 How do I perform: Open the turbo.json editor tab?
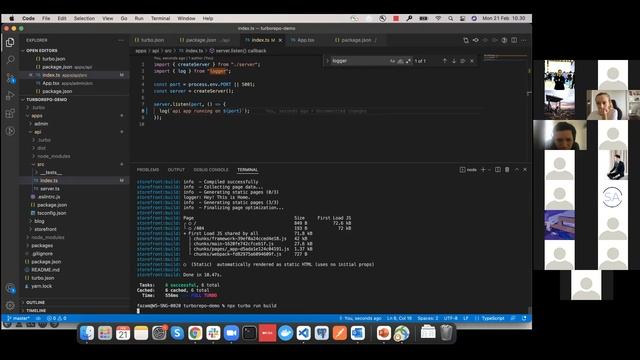tap(150, 40)
